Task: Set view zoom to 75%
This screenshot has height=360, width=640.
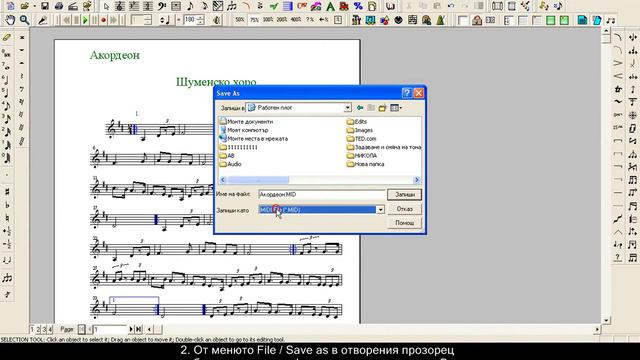Action: pyautogui.click(x=254, y=20)
